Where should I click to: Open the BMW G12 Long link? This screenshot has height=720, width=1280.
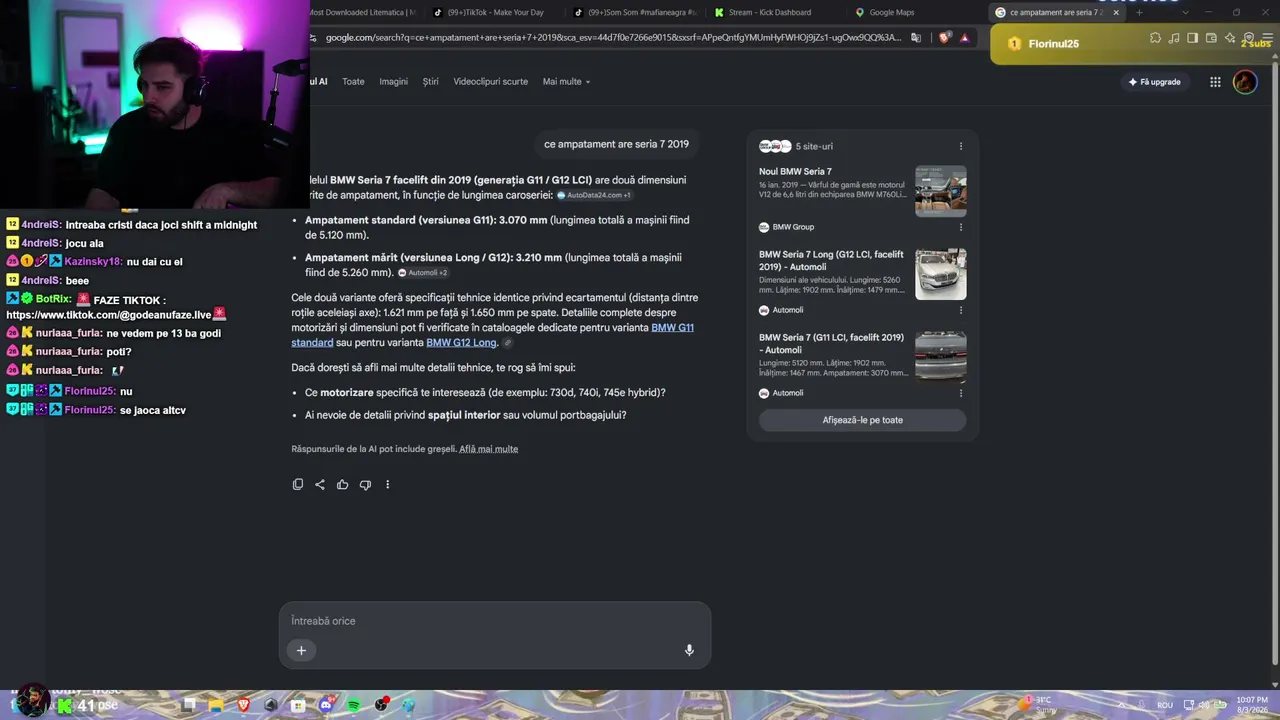(461, 343)
